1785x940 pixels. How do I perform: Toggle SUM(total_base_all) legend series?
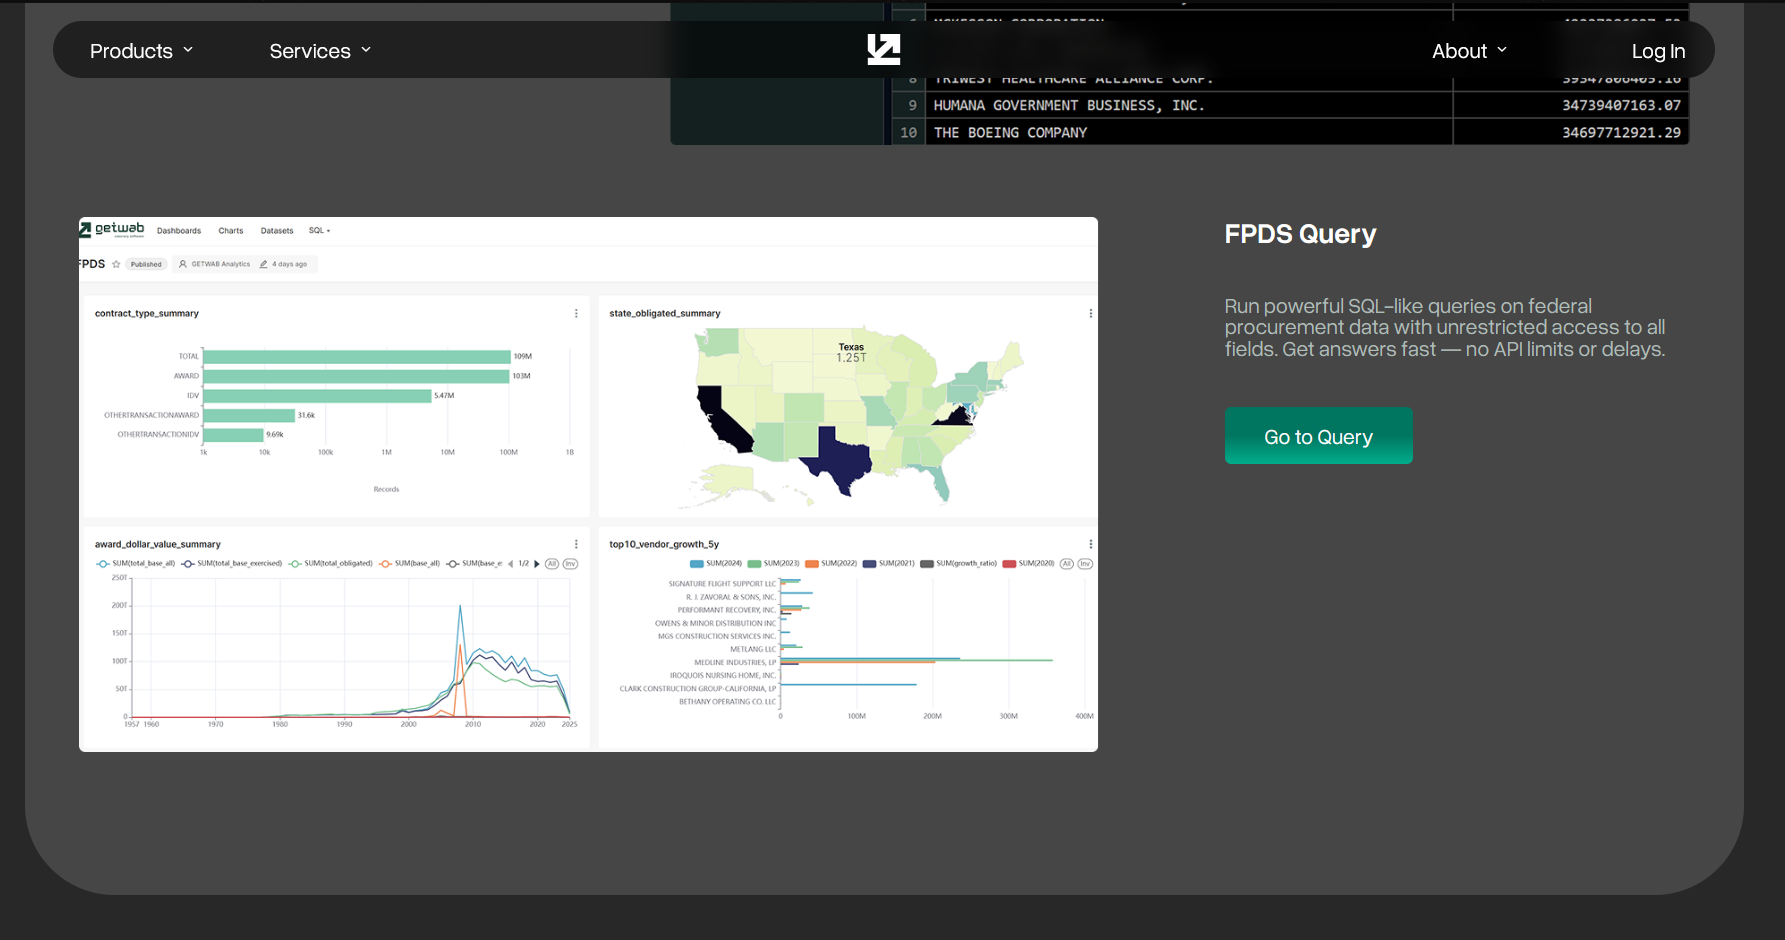[x=136, y=564]
